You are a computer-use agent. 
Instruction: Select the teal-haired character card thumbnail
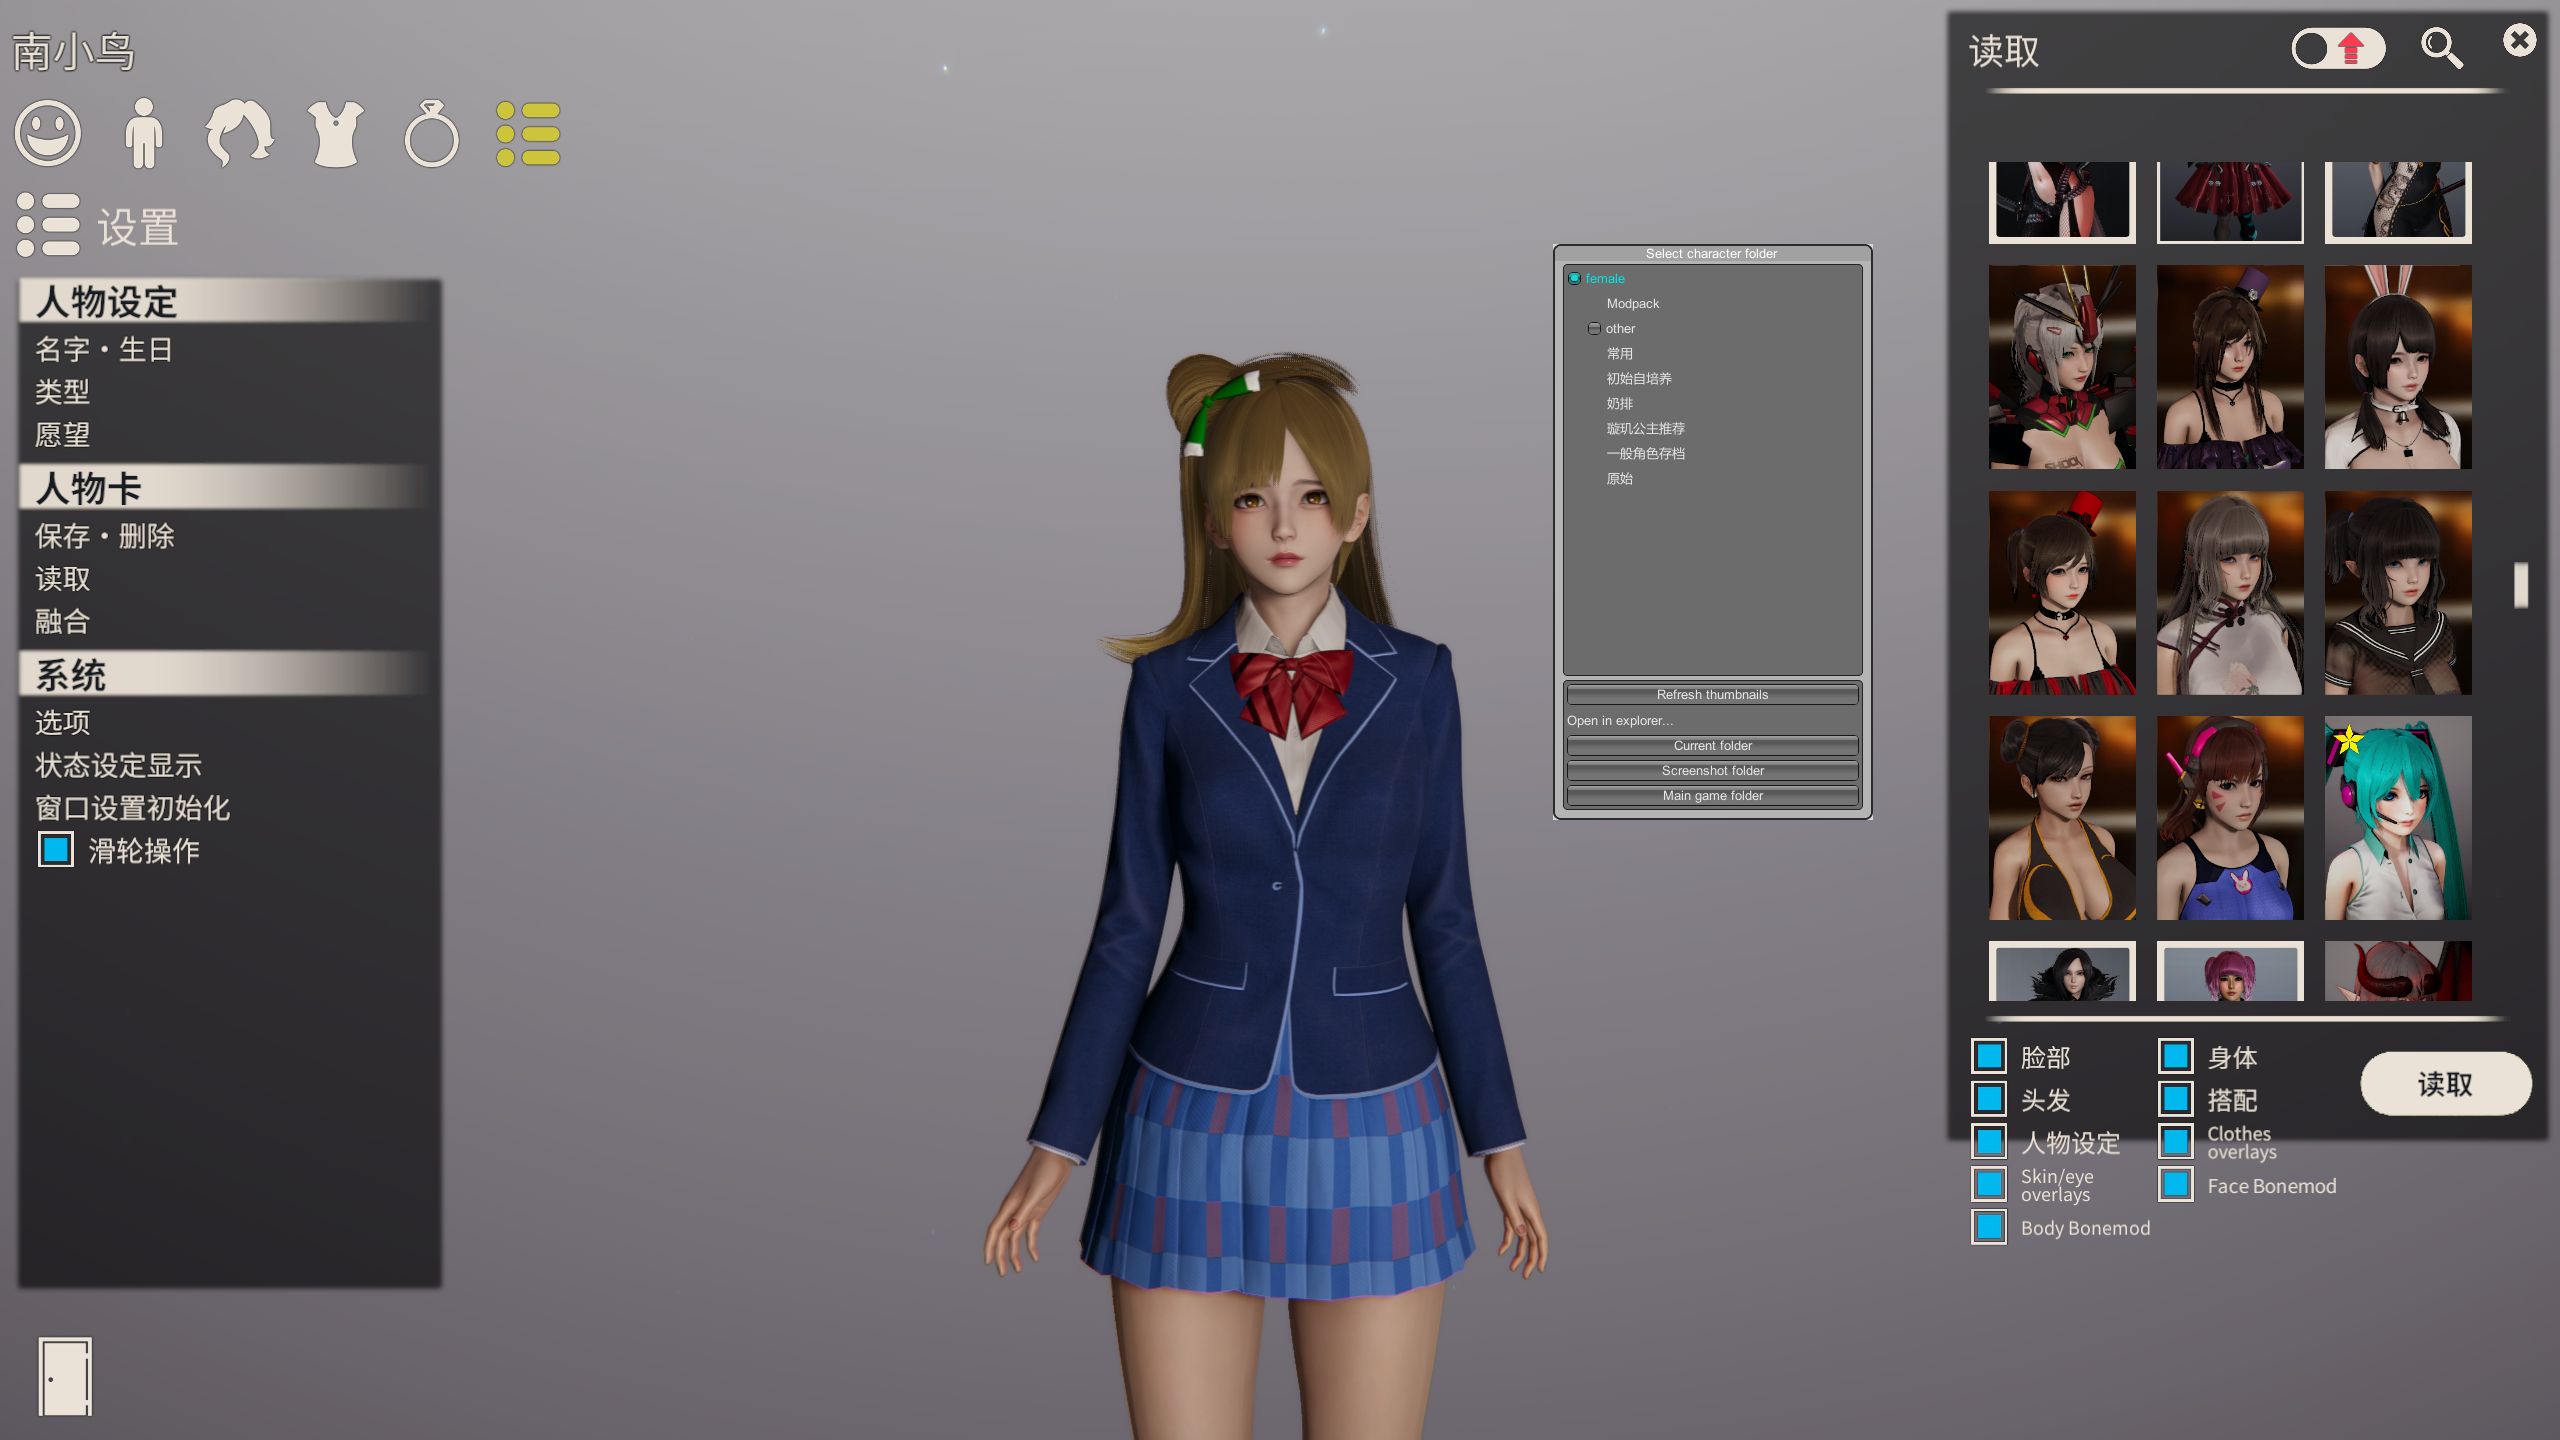tap(2397, 818)
